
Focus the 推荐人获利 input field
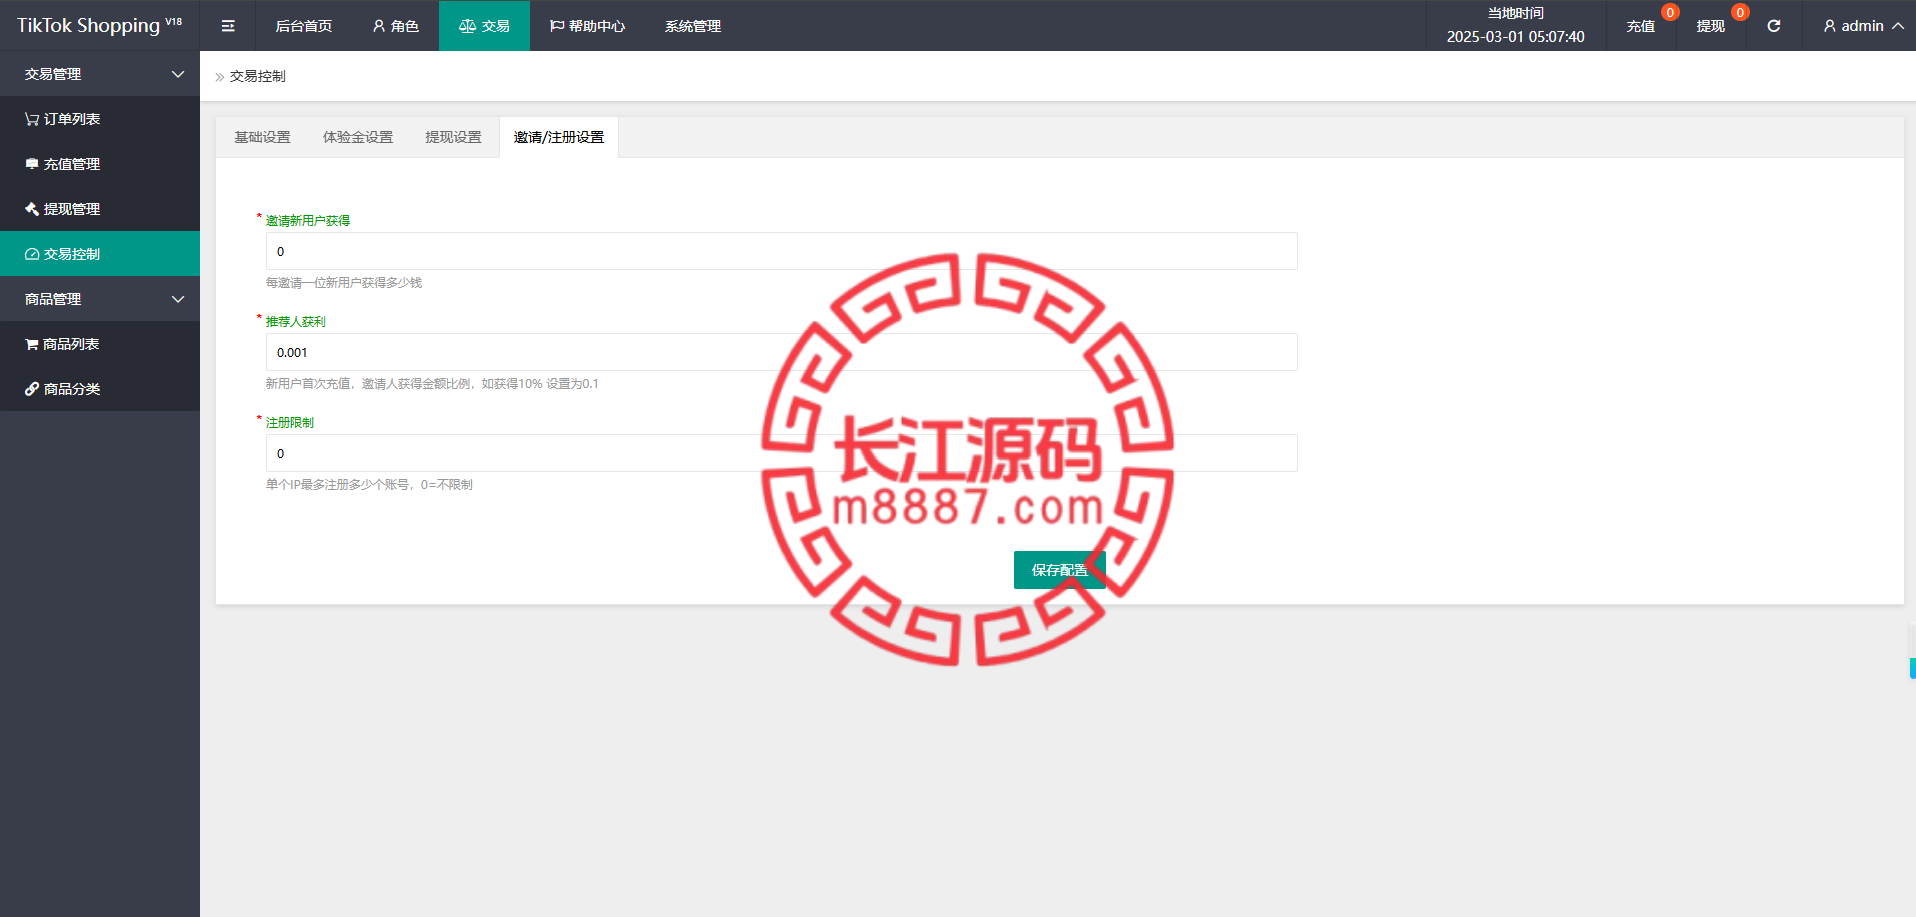point(781,352)
